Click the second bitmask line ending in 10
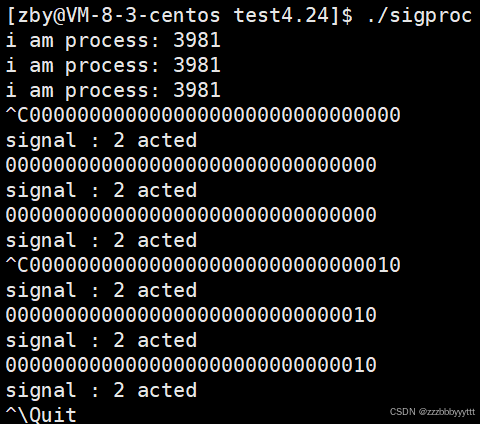 click(x=191, y=315)
